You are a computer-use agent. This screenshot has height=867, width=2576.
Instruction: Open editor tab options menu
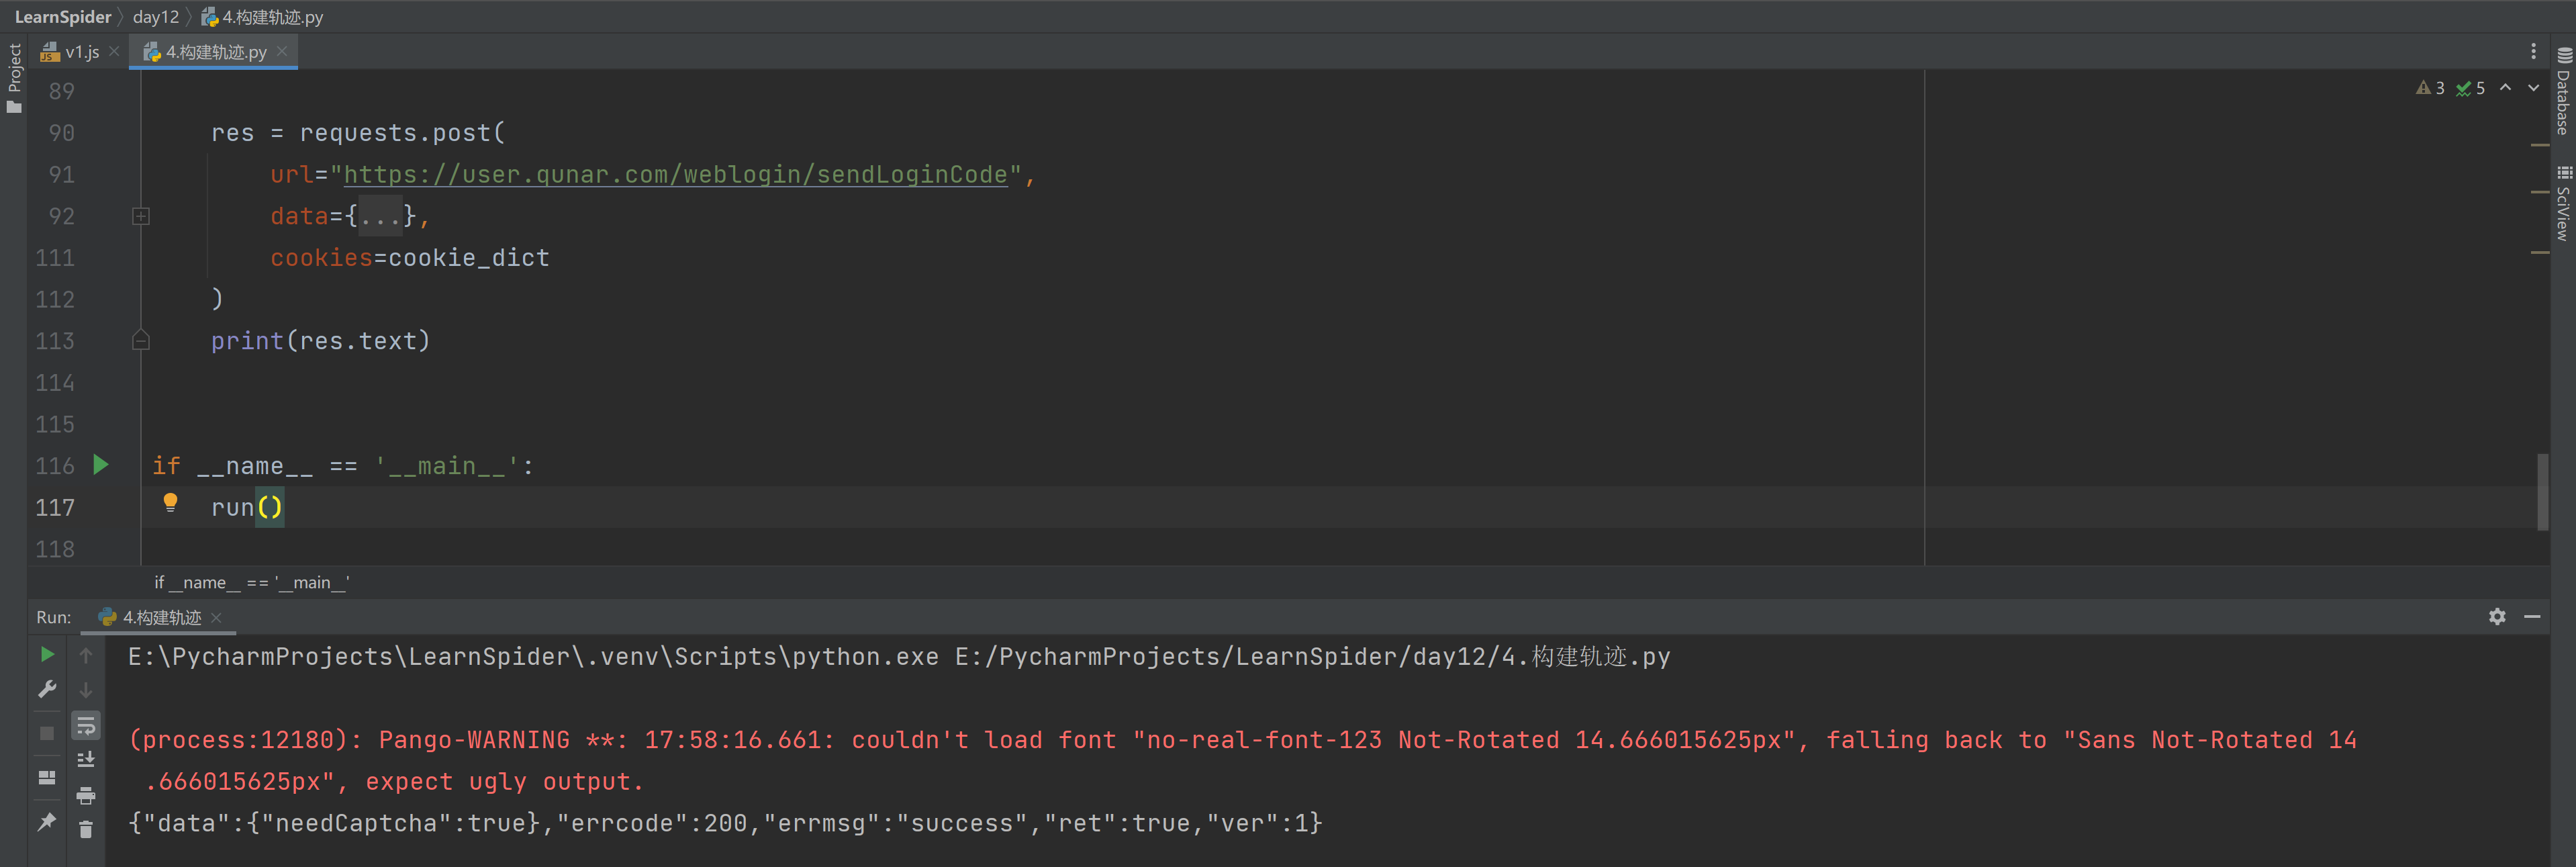[x=2533, y=51]
